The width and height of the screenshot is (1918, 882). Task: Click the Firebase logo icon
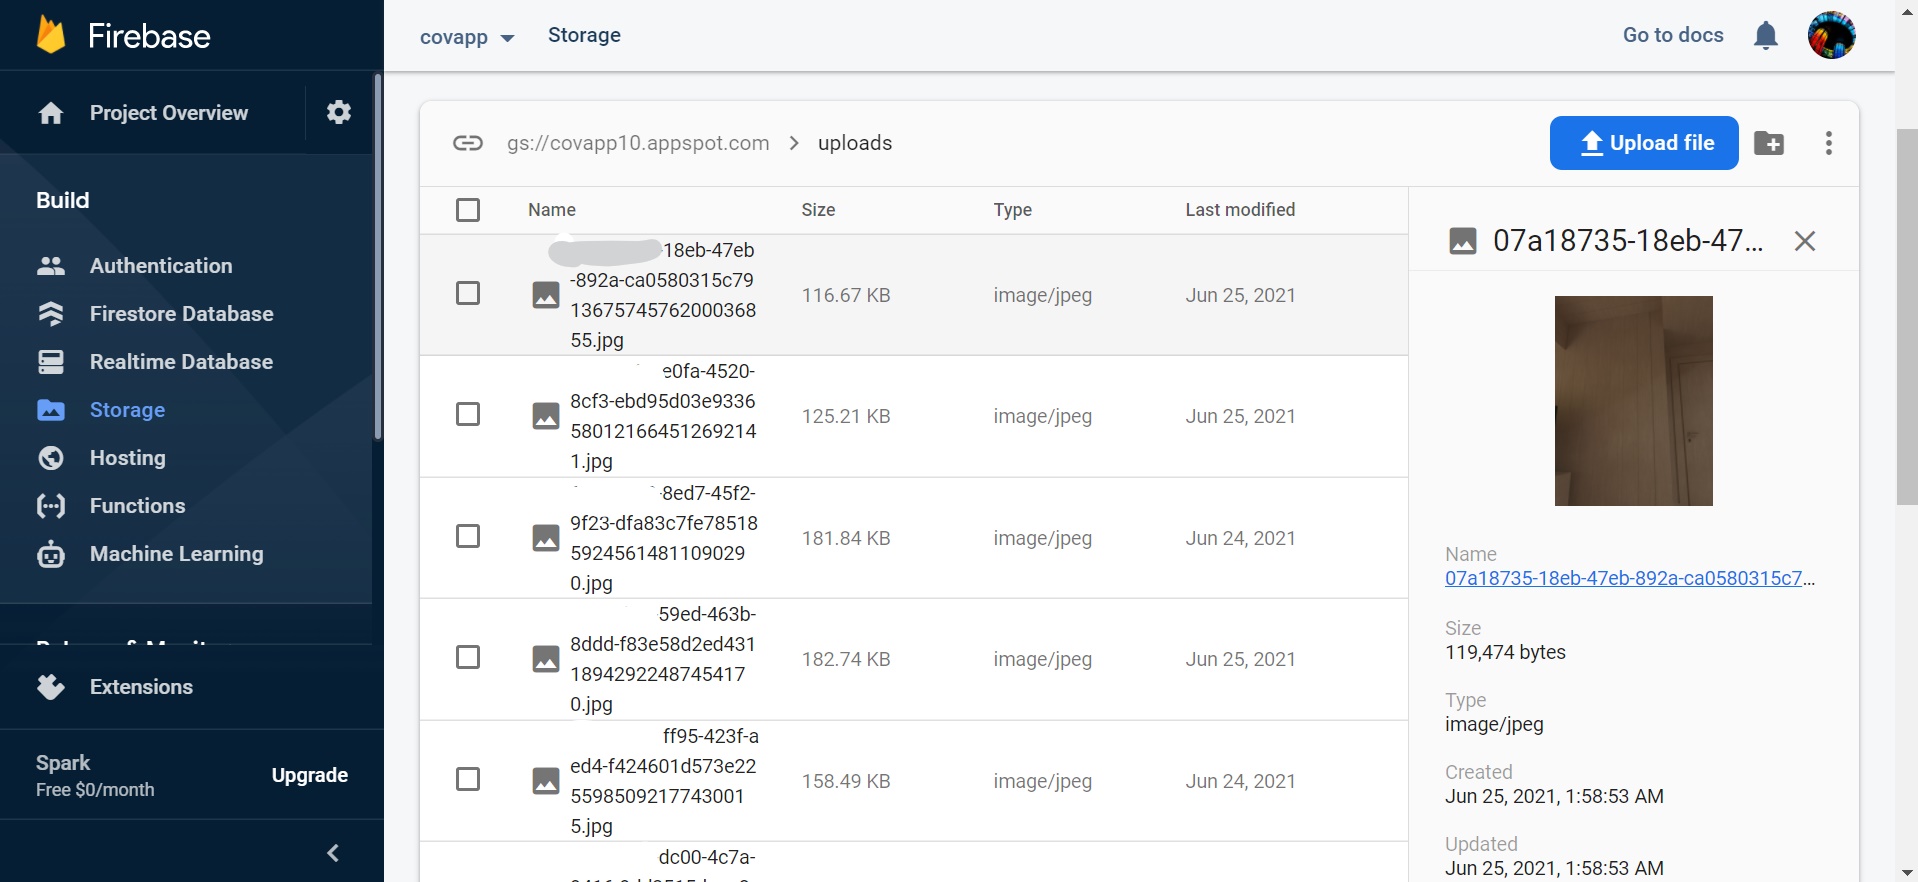51,36
